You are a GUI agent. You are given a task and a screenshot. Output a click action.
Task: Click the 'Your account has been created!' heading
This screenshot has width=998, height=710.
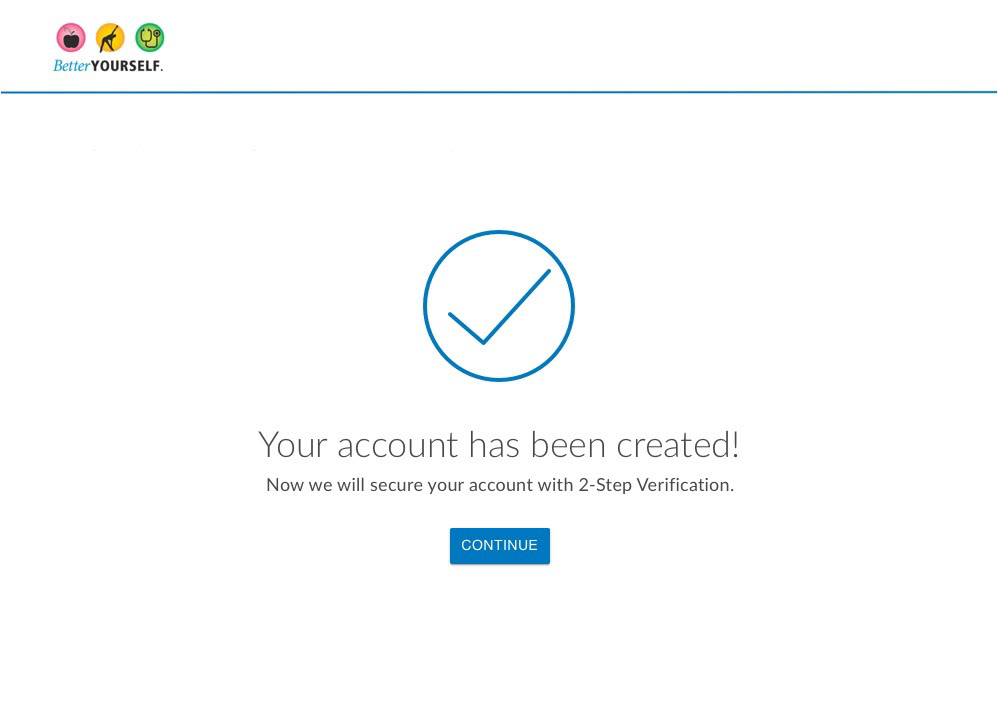click(499, 445)
